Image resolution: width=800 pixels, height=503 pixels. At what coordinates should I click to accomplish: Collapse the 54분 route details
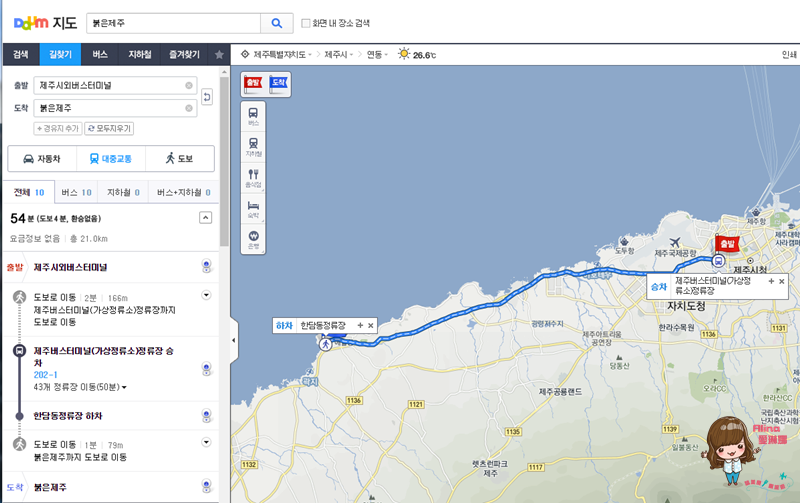point(205,218)
